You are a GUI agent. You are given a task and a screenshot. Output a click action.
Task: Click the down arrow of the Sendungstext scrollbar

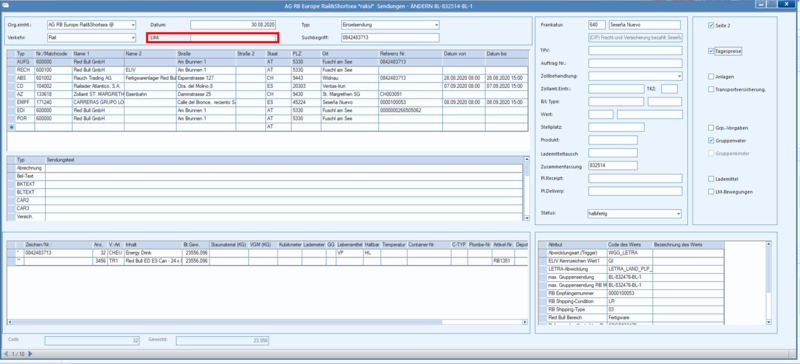pos(527,218)
